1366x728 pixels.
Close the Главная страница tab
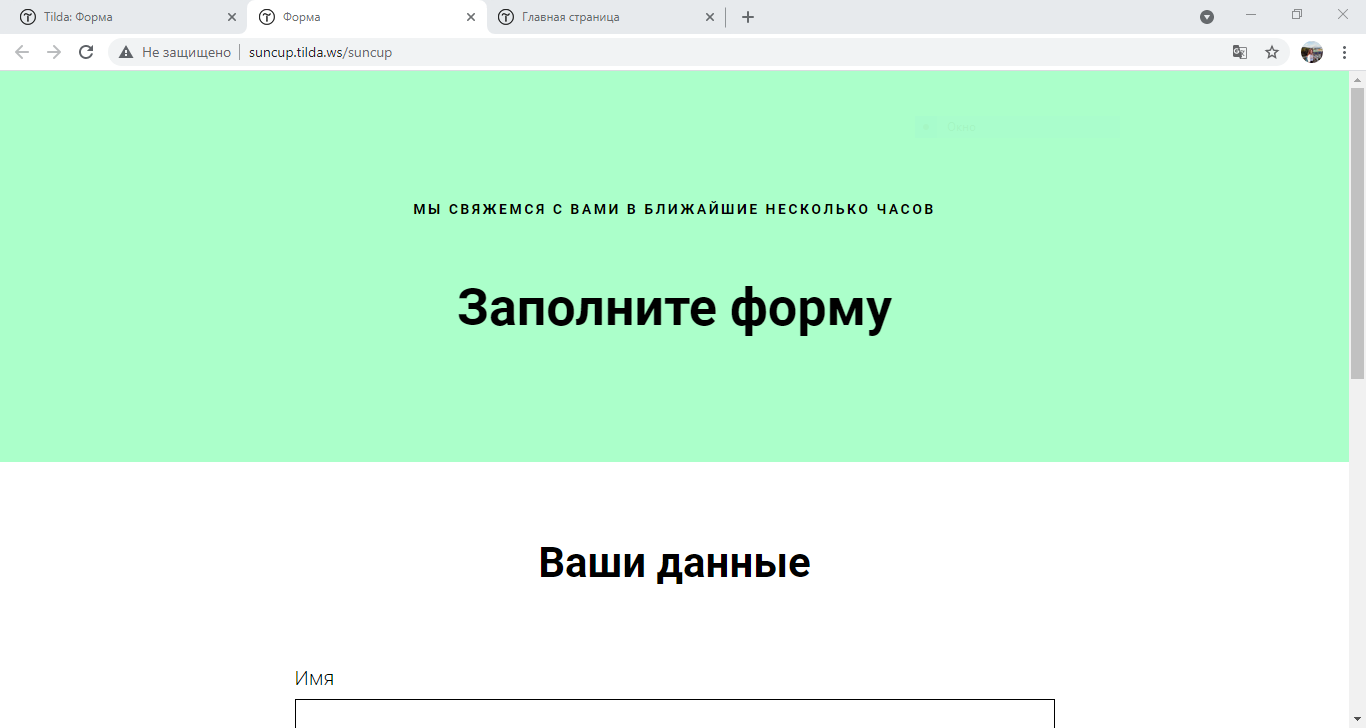710,17
